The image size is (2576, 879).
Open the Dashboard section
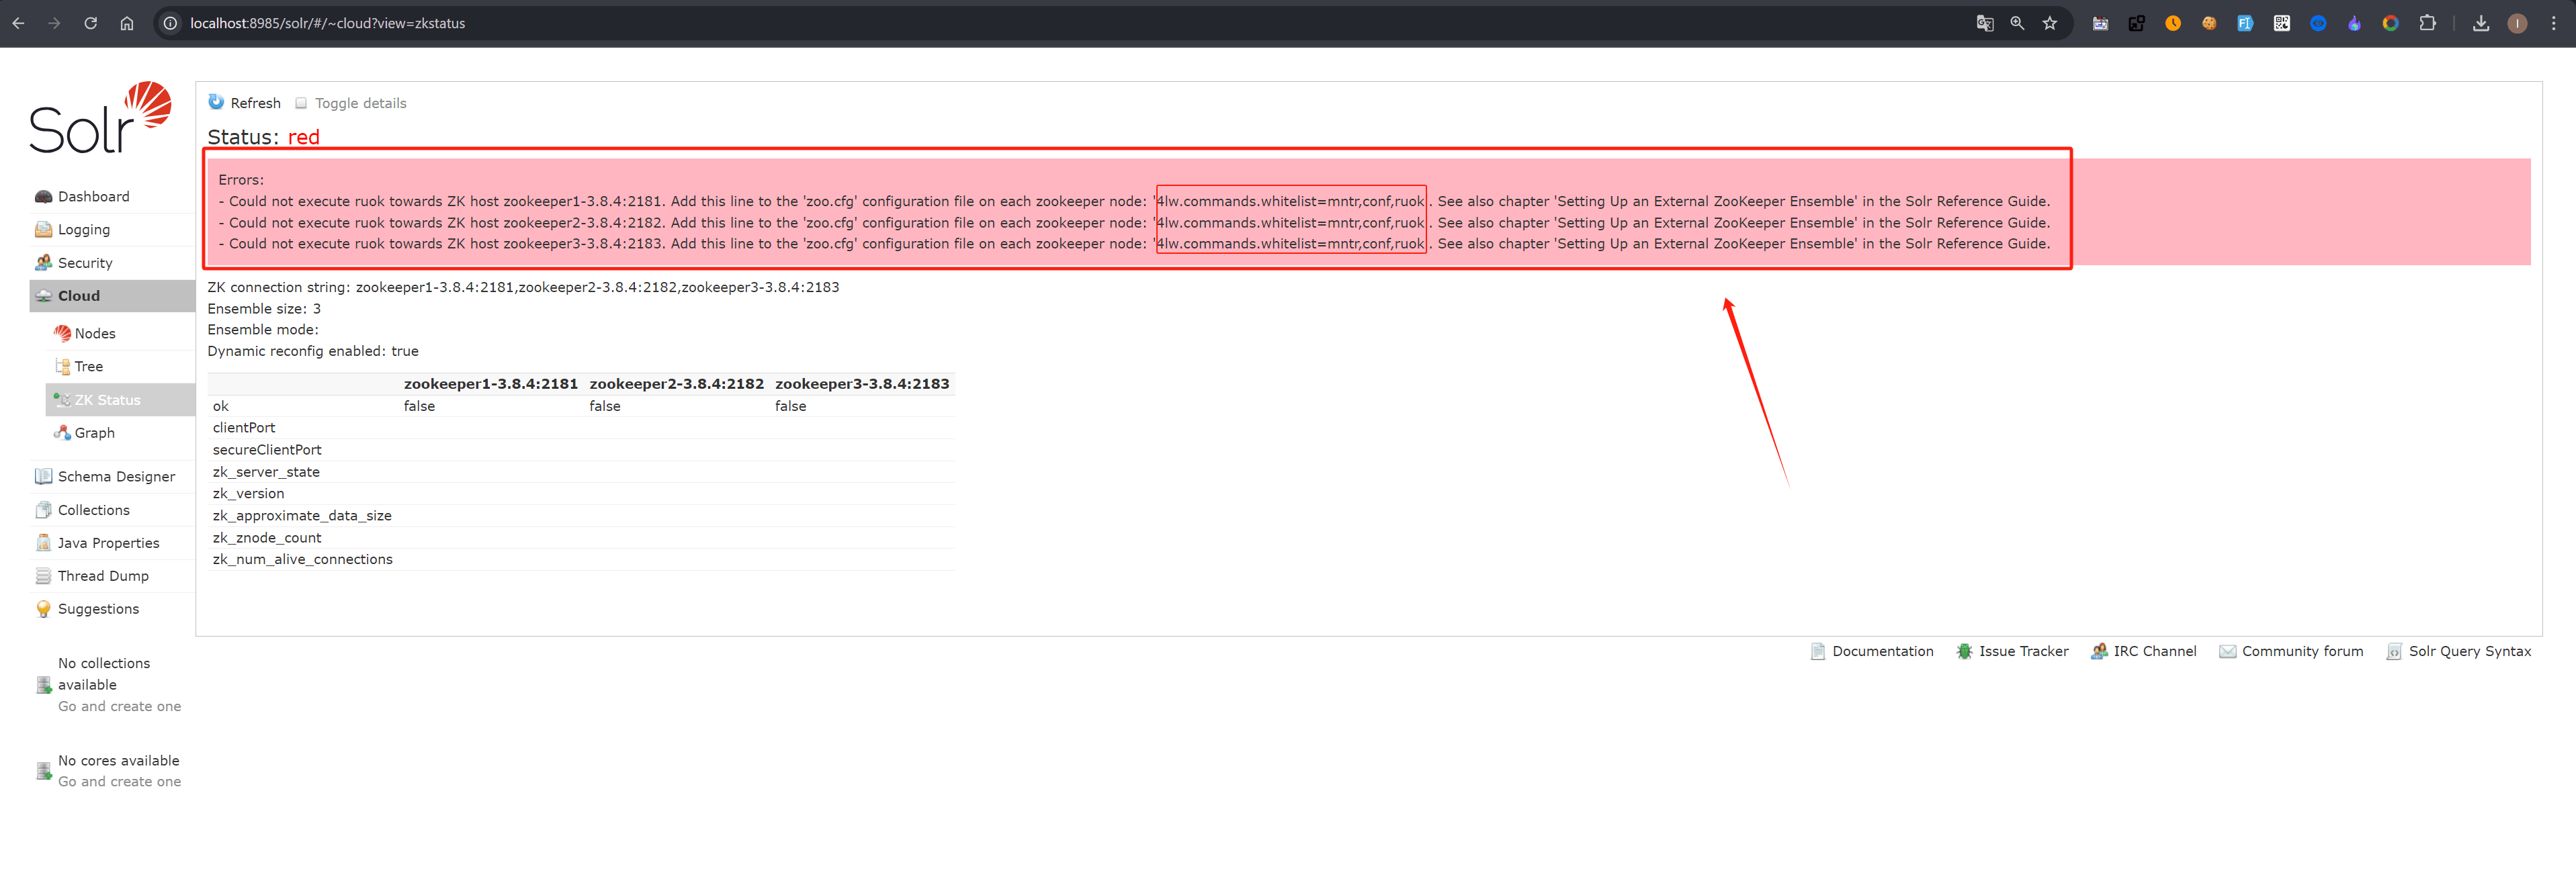click(93, 194)
